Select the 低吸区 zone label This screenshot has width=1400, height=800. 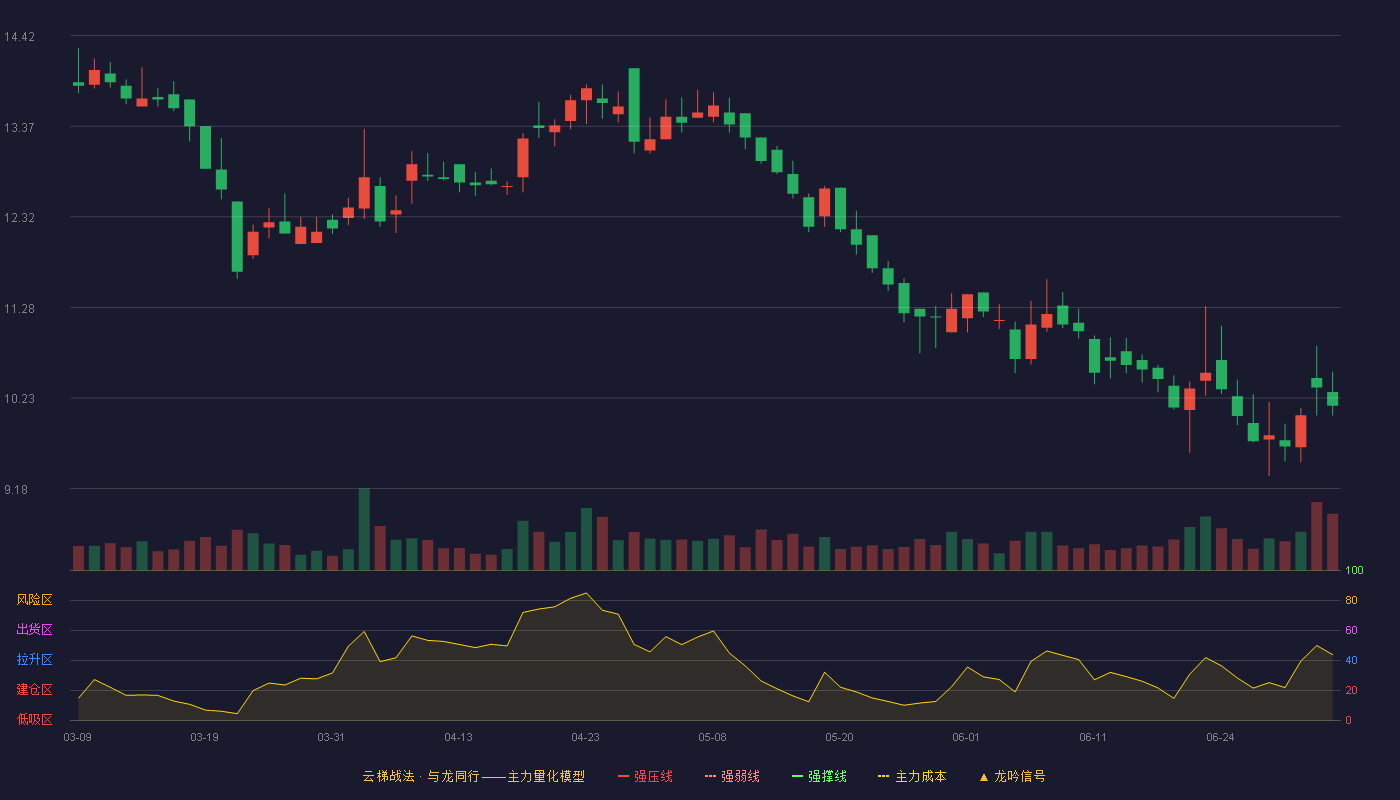(x=34, y=719)
